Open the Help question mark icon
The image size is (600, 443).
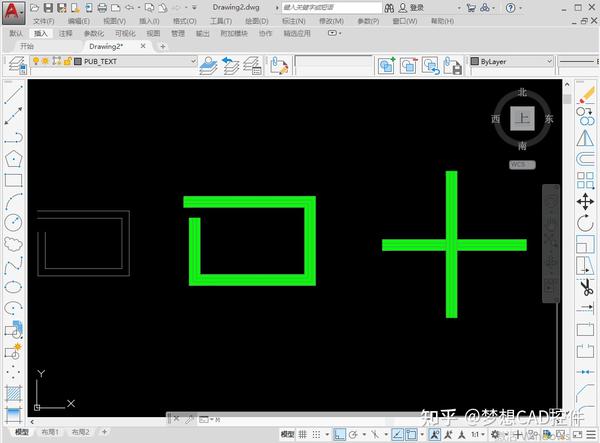click(510, 8)
